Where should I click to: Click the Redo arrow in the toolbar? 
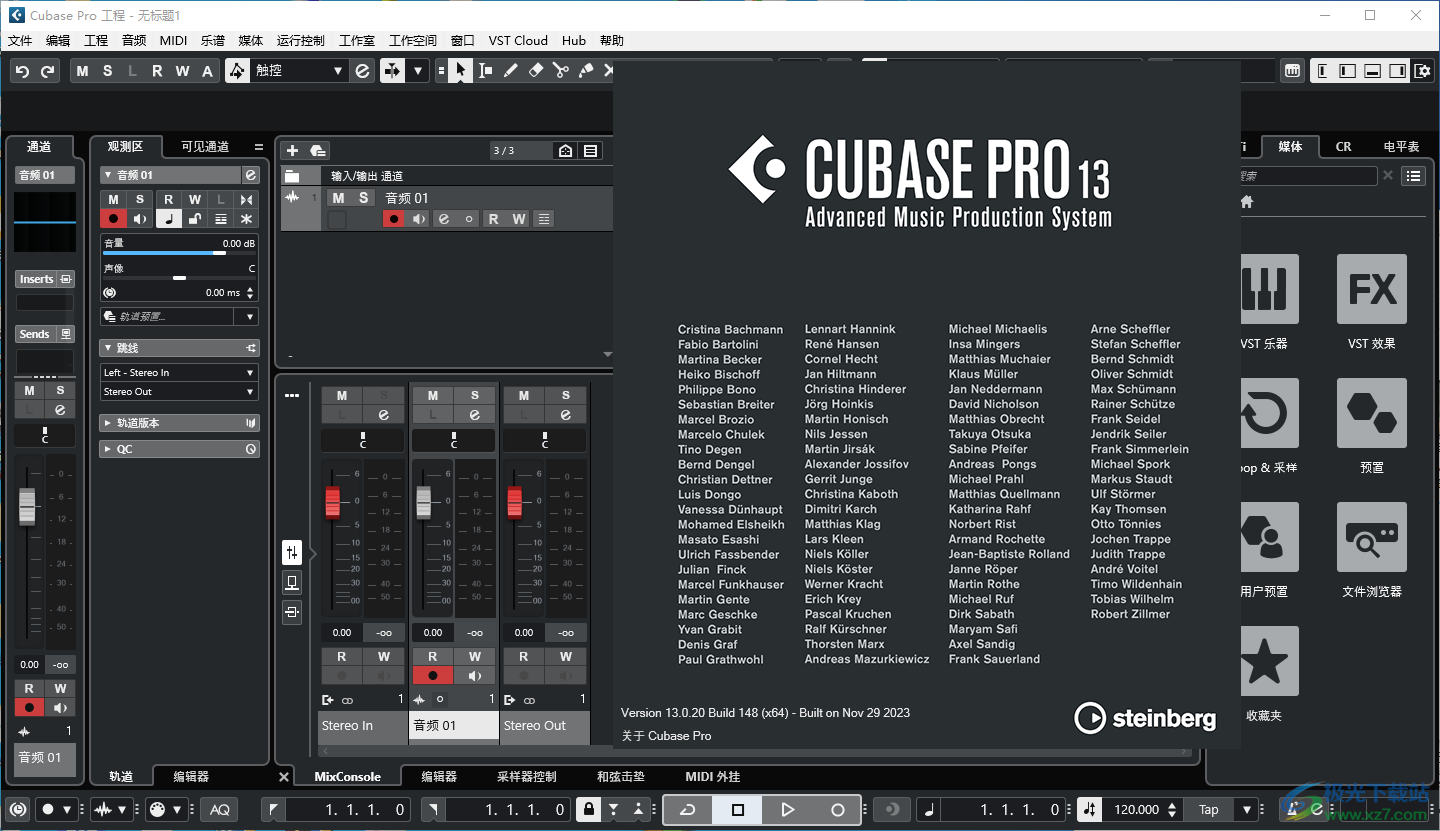coord(47,71)
